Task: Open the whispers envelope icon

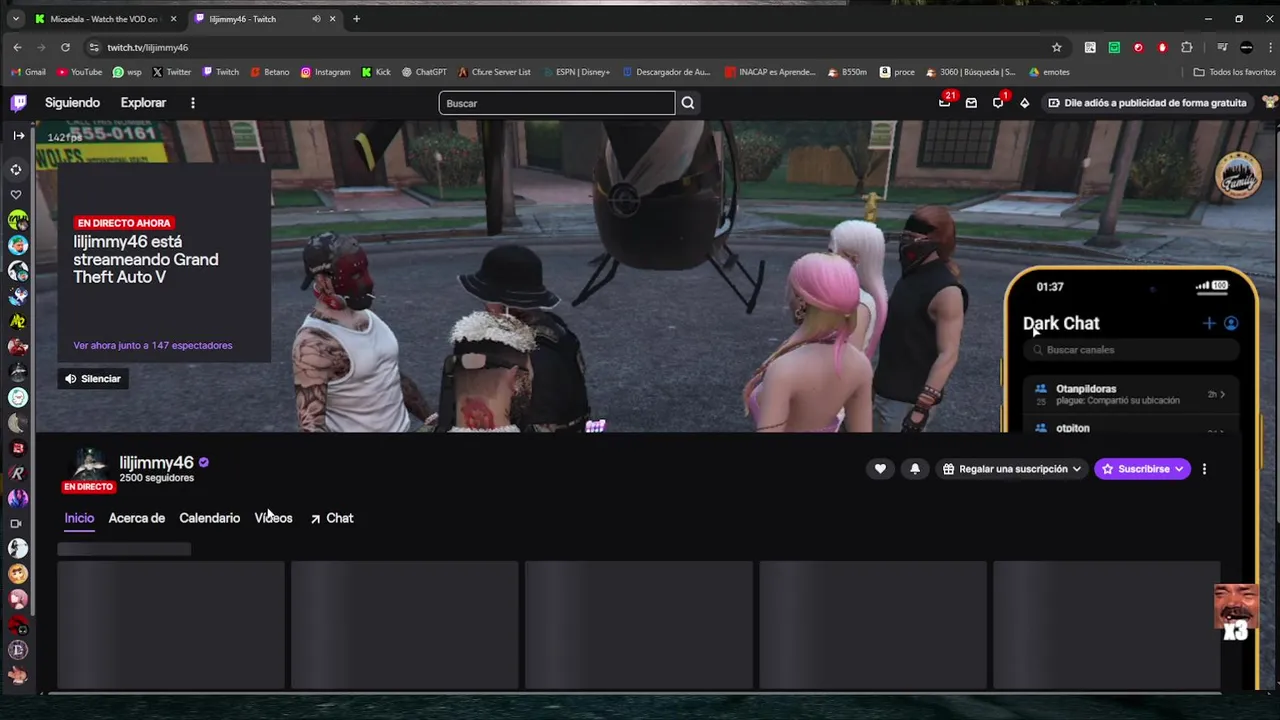Action: point(971,103)
